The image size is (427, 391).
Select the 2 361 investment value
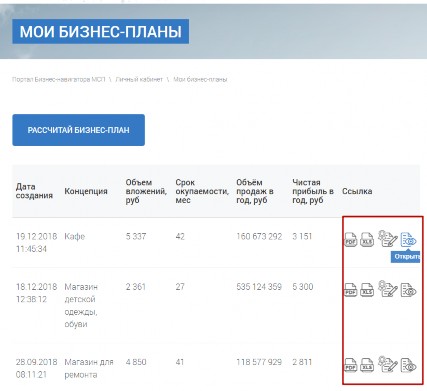pos(136,287)
